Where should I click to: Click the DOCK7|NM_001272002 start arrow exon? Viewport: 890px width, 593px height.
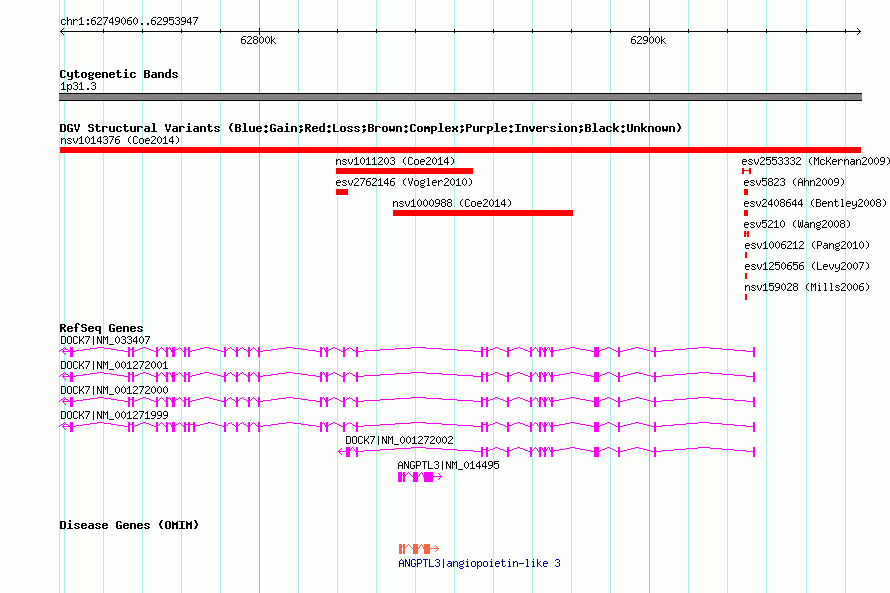pos(348,452)
